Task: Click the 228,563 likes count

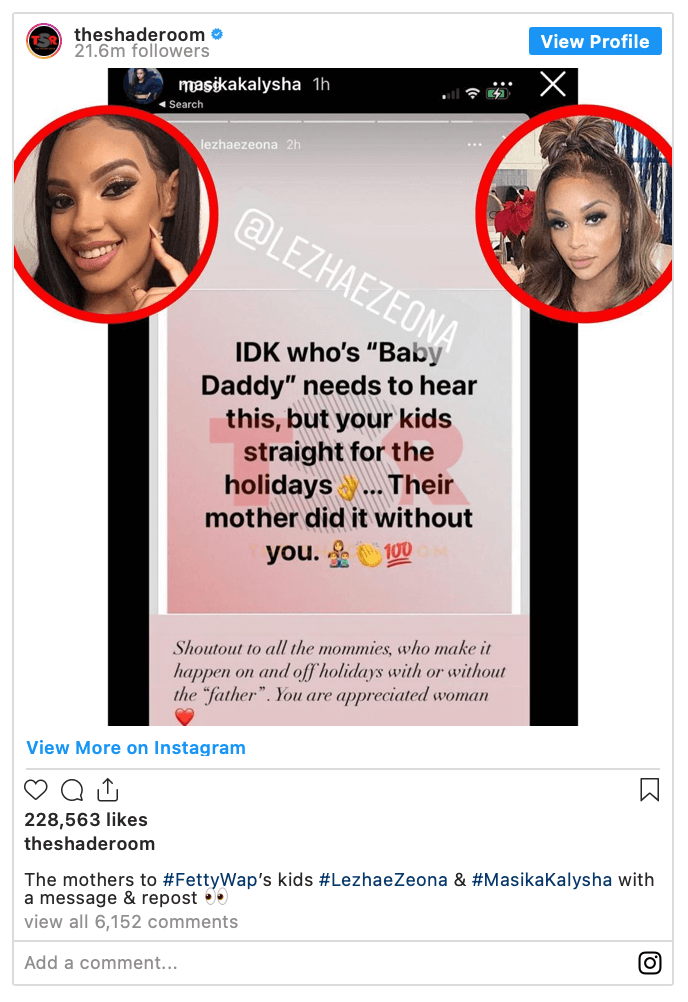Action: (x=86, y=819)
